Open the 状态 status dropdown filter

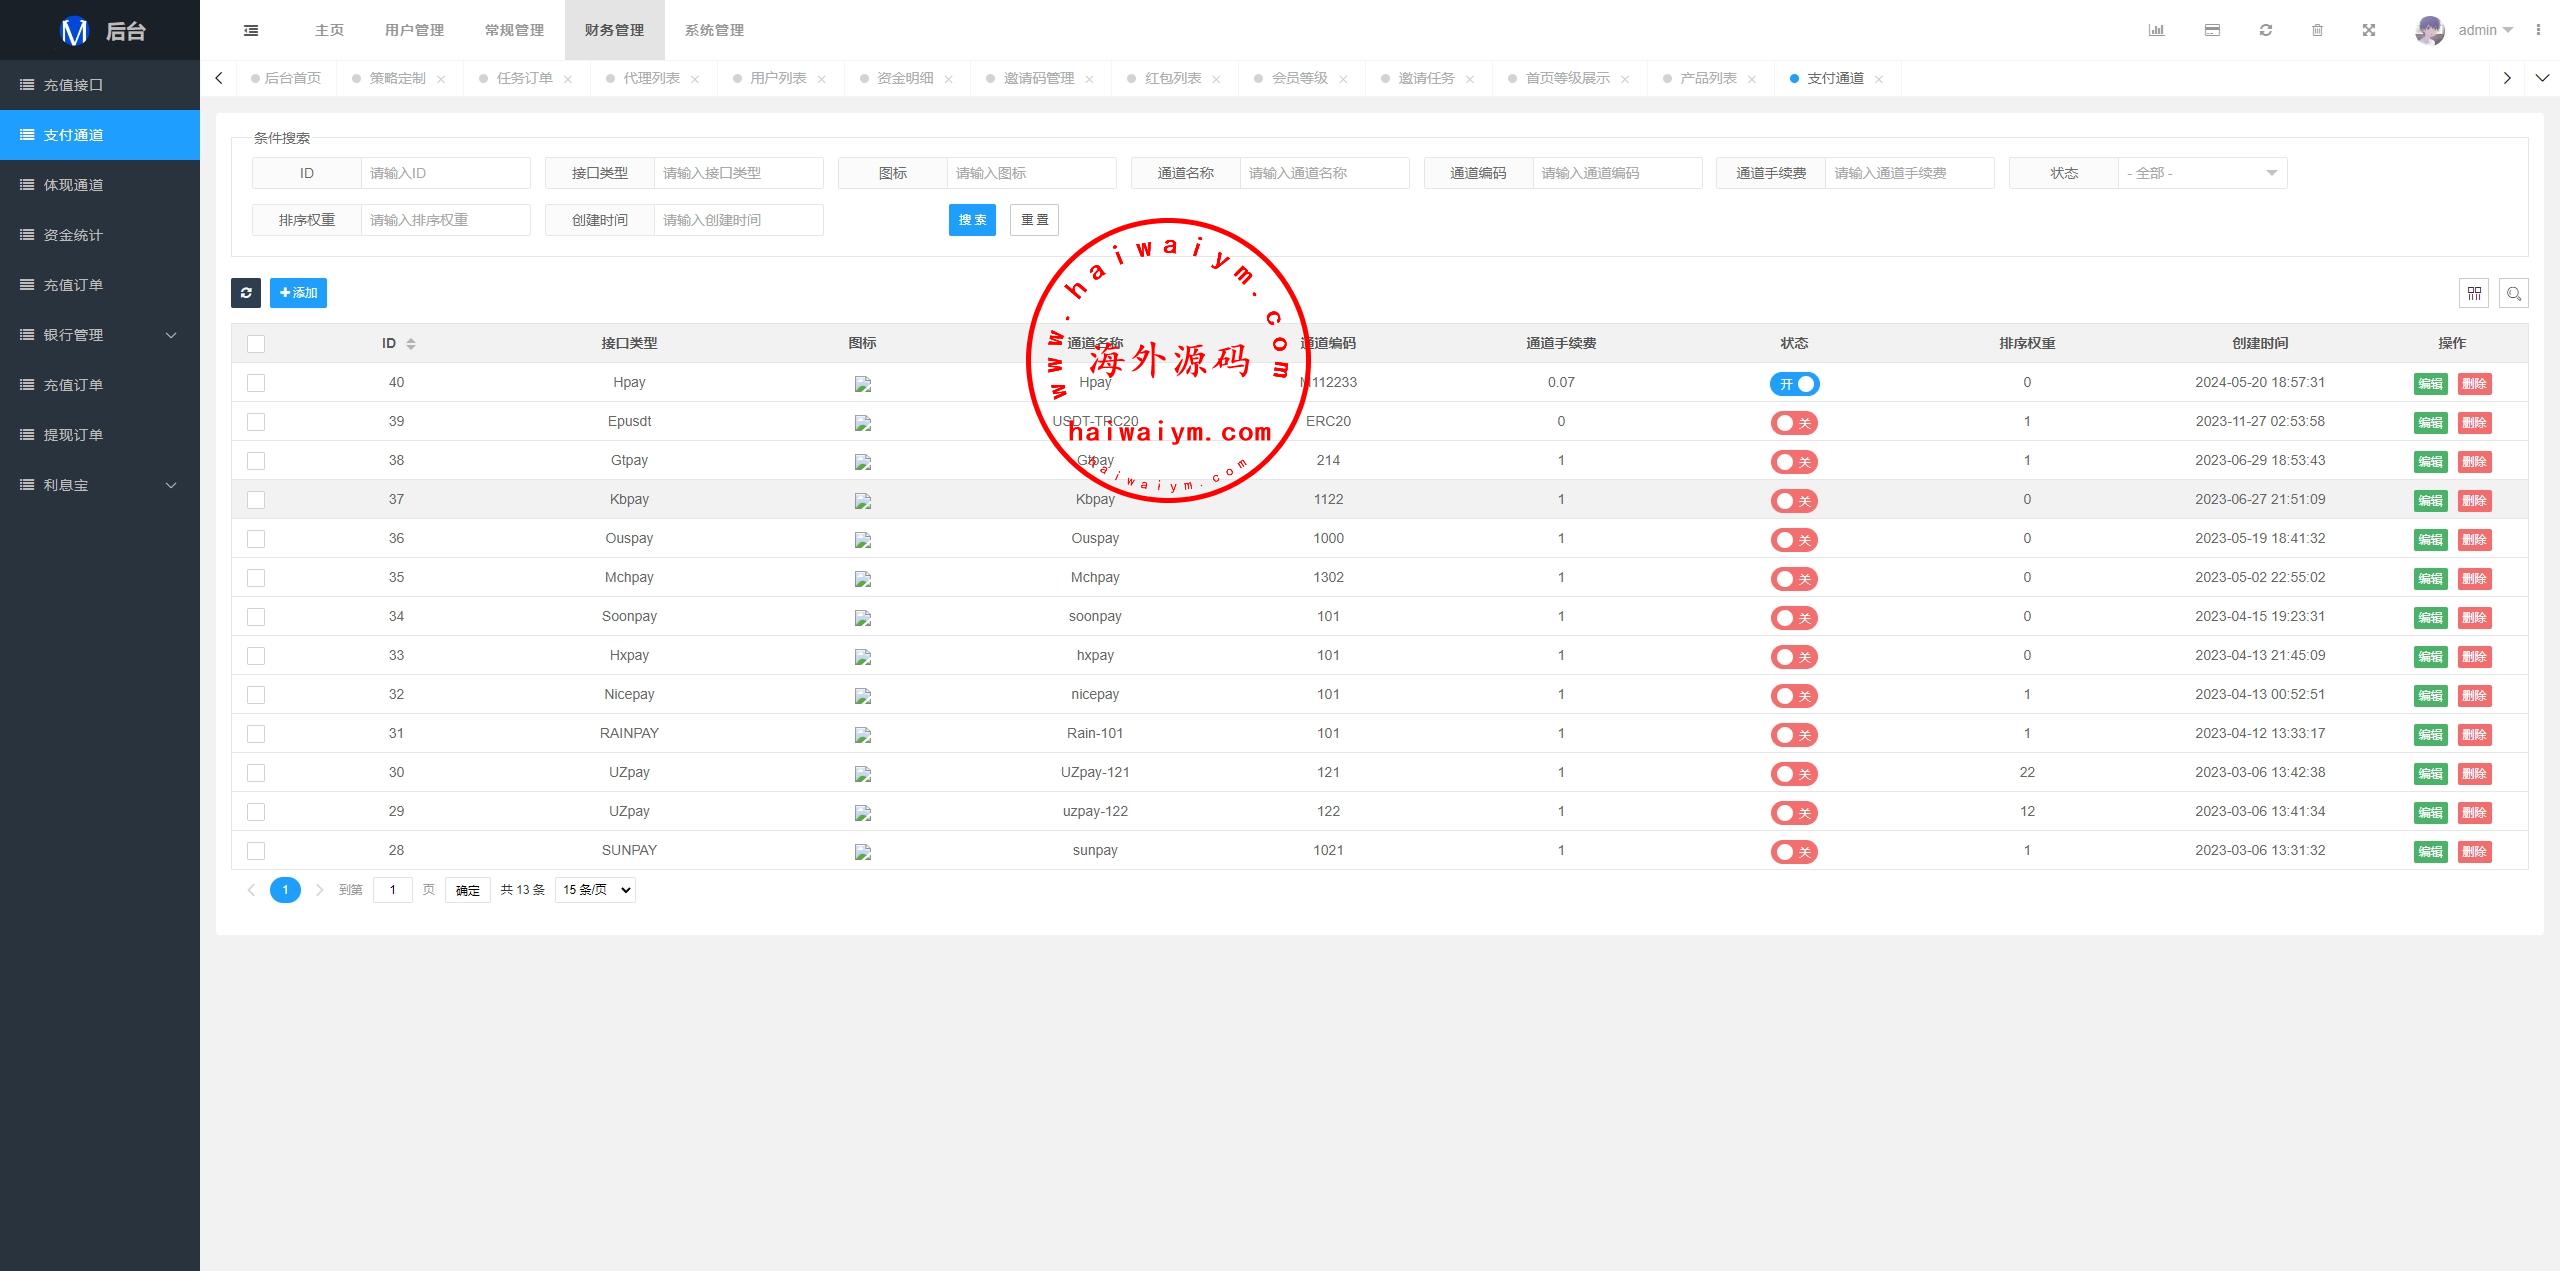click(2201, 173)
